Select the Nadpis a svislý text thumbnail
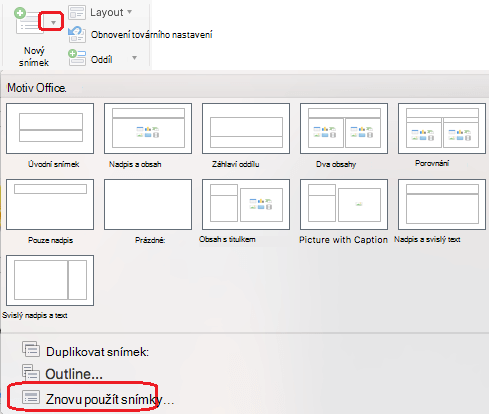This screenshot has width=489, height=414. (x=442, y=204)
